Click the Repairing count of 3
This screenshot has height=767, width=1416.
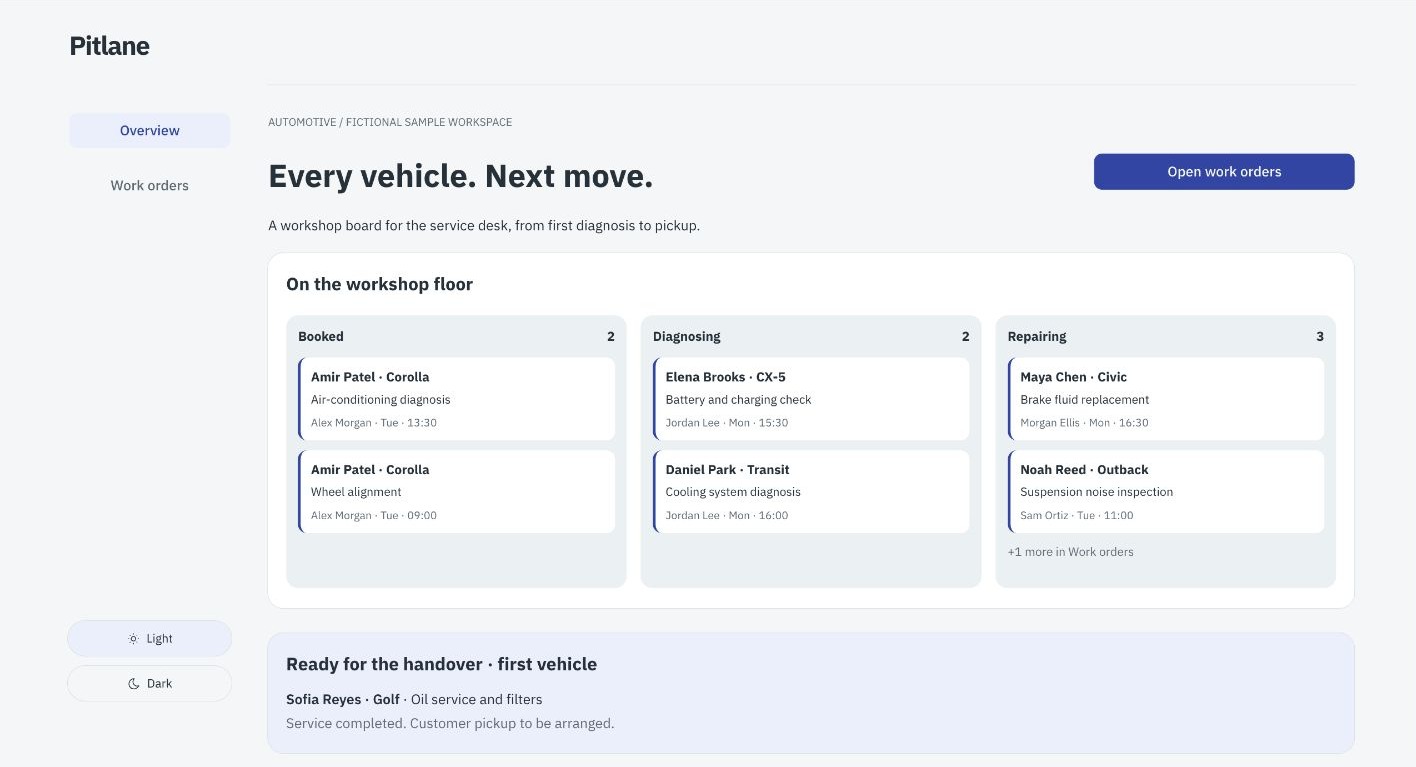pyautogui.click(x=1320, y=337)
